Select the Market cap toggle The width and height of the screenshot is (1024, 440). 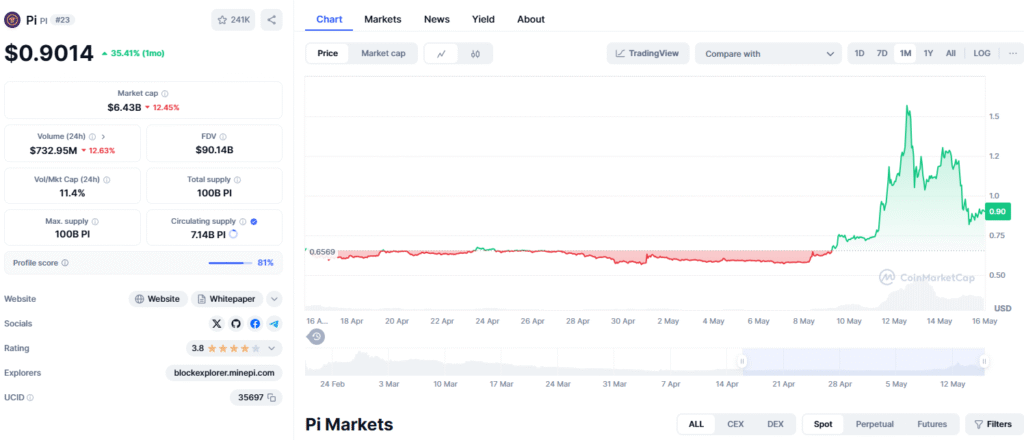pyautogui.click(x=383, y=54)
